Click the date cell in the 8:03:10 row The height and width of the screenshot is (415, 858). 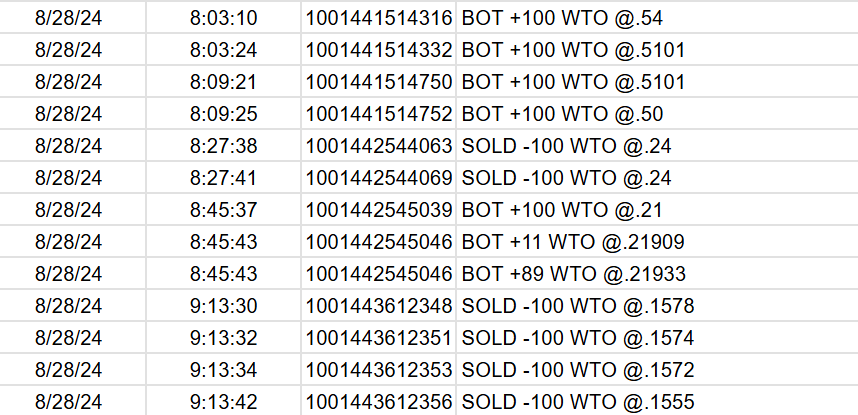(68, 18)
